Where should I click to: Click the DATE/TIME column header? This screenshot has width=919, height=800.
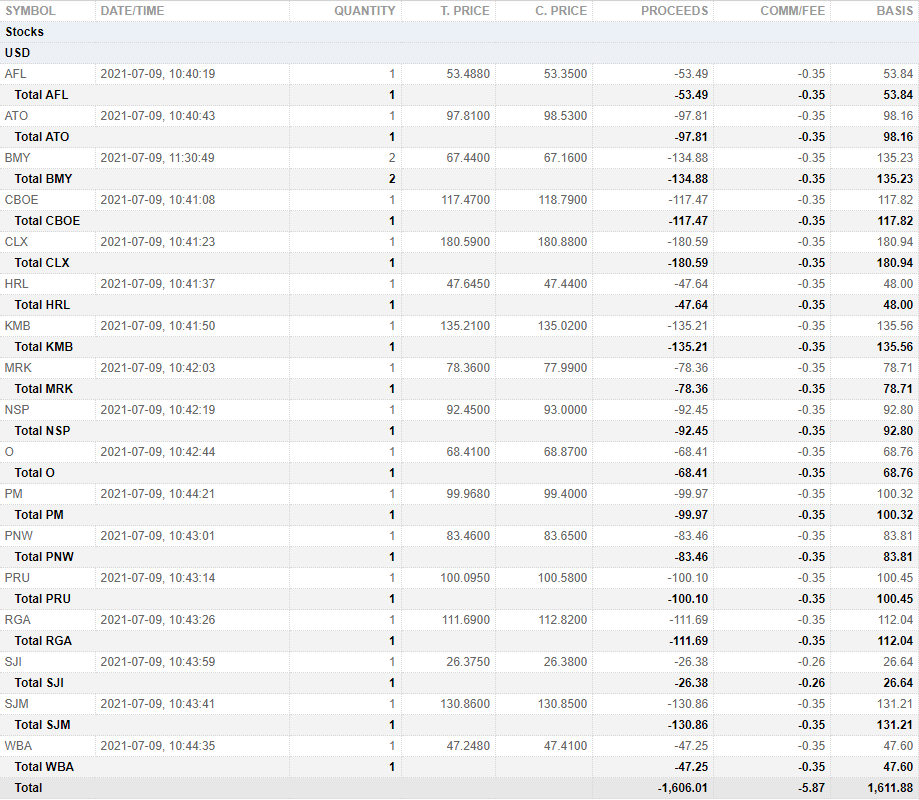pos(132,11)
